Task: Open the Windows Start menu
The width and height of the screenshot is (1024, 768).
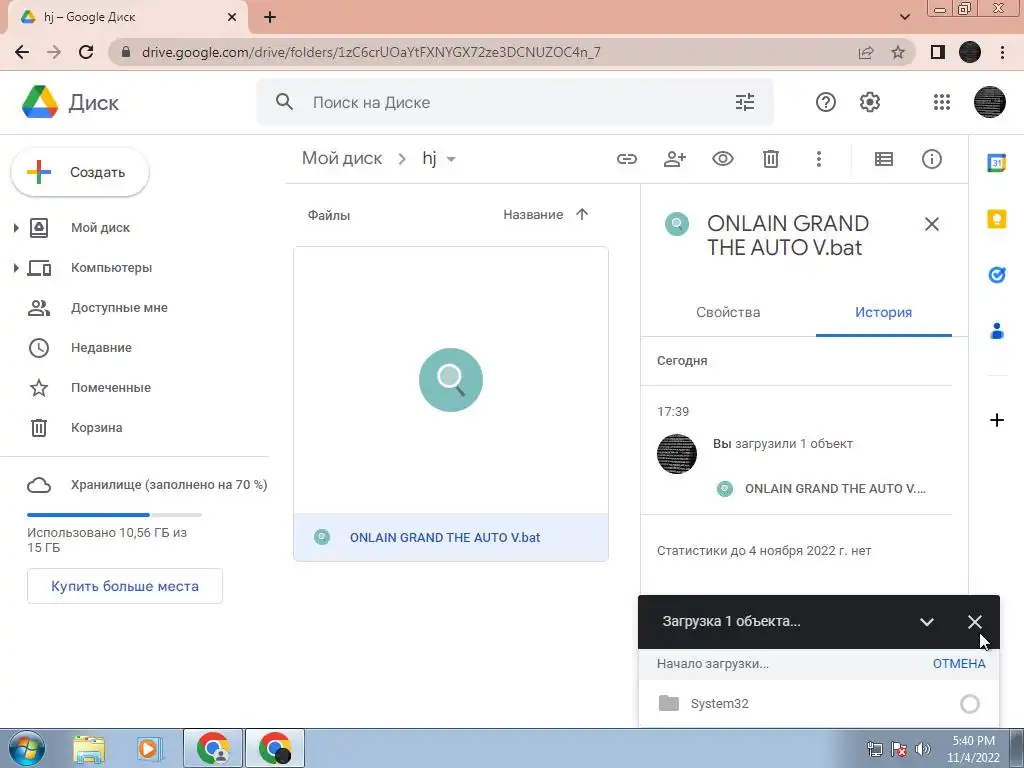Action: pos(27,748)
